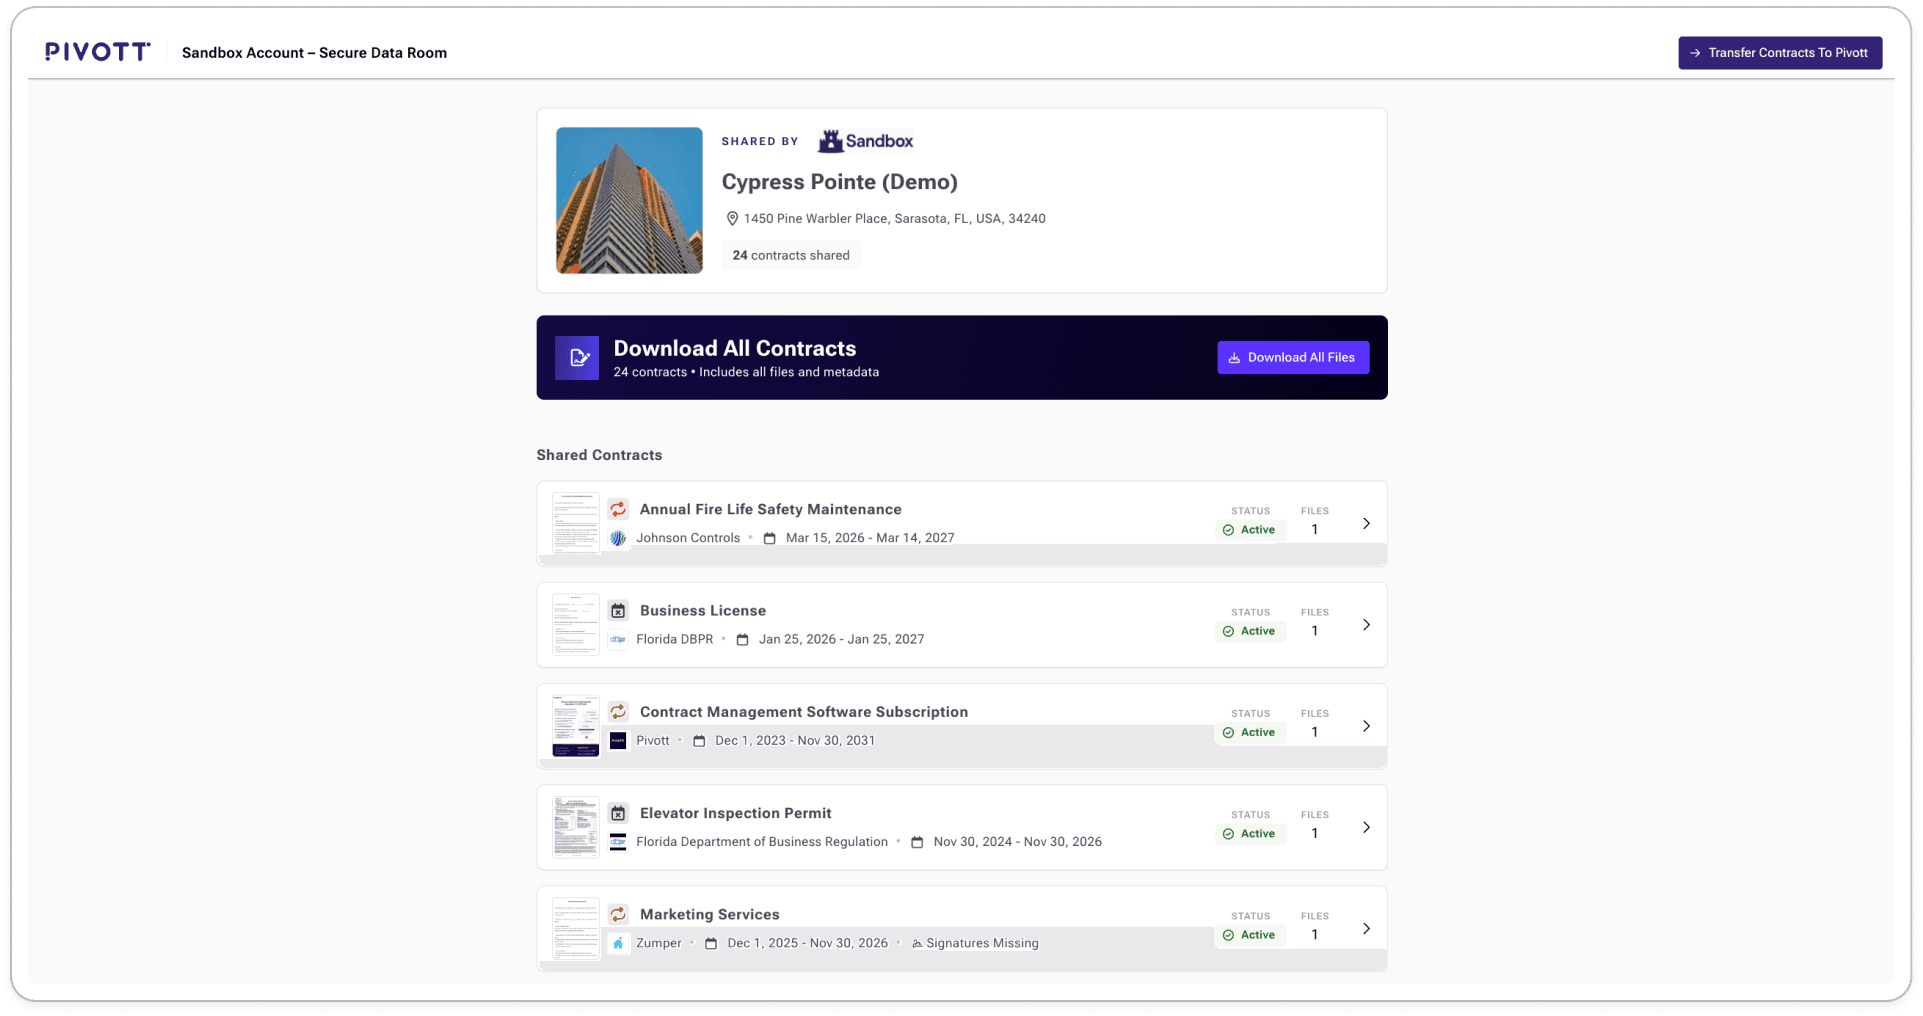Click Florida Department of Business Regulation logo
Image resolution: width=1923 pixels, height=1016 pixels.
tap(618, 842)
